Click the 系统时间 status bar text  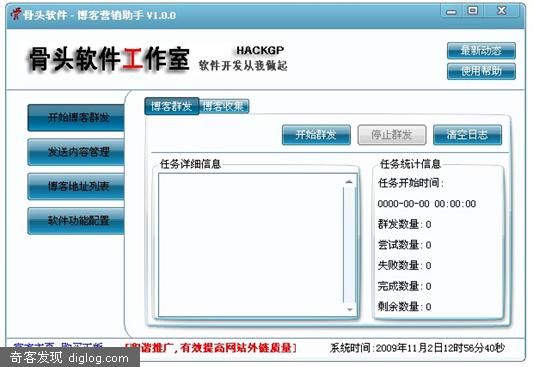tap(417, 348)
